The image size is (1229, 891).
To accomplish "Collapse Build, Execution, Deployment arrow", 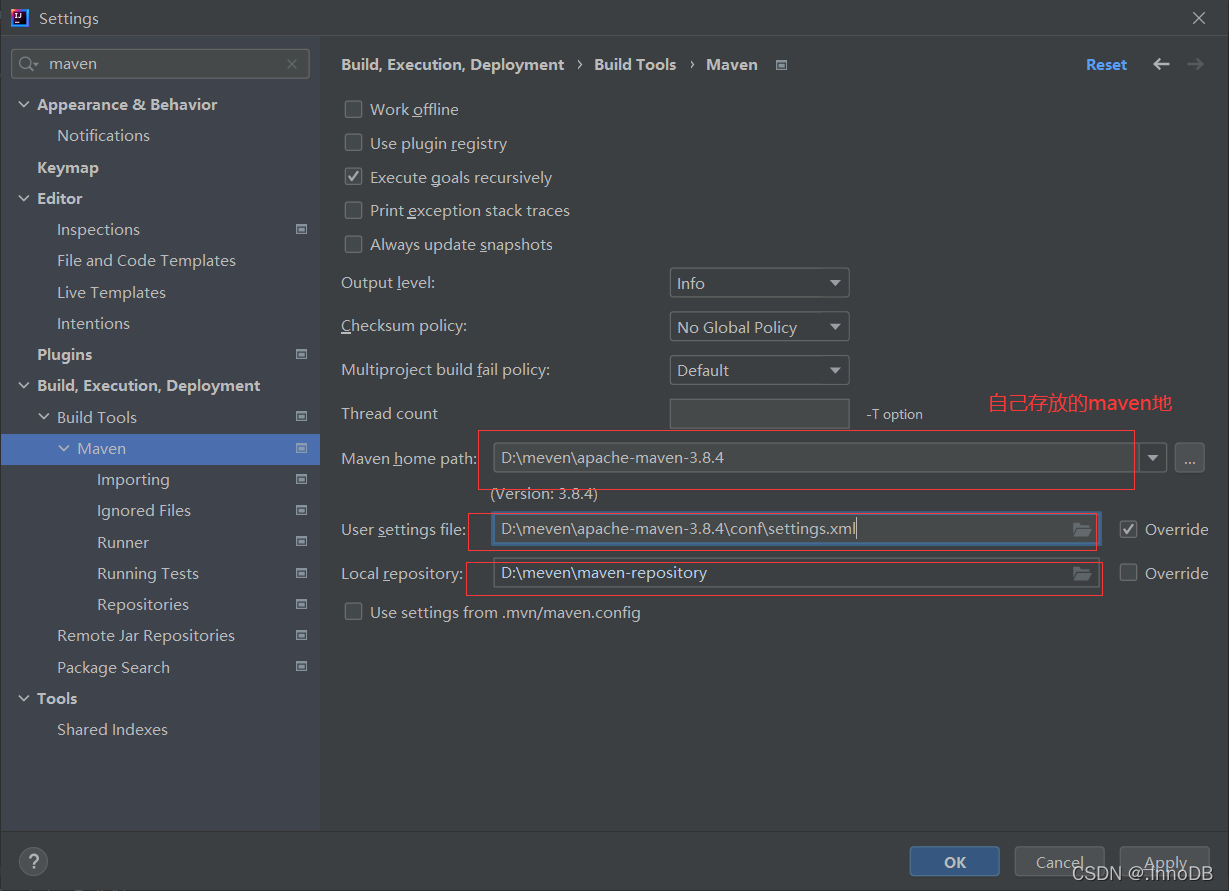I will pyautogui.click(x=24, y=386).
